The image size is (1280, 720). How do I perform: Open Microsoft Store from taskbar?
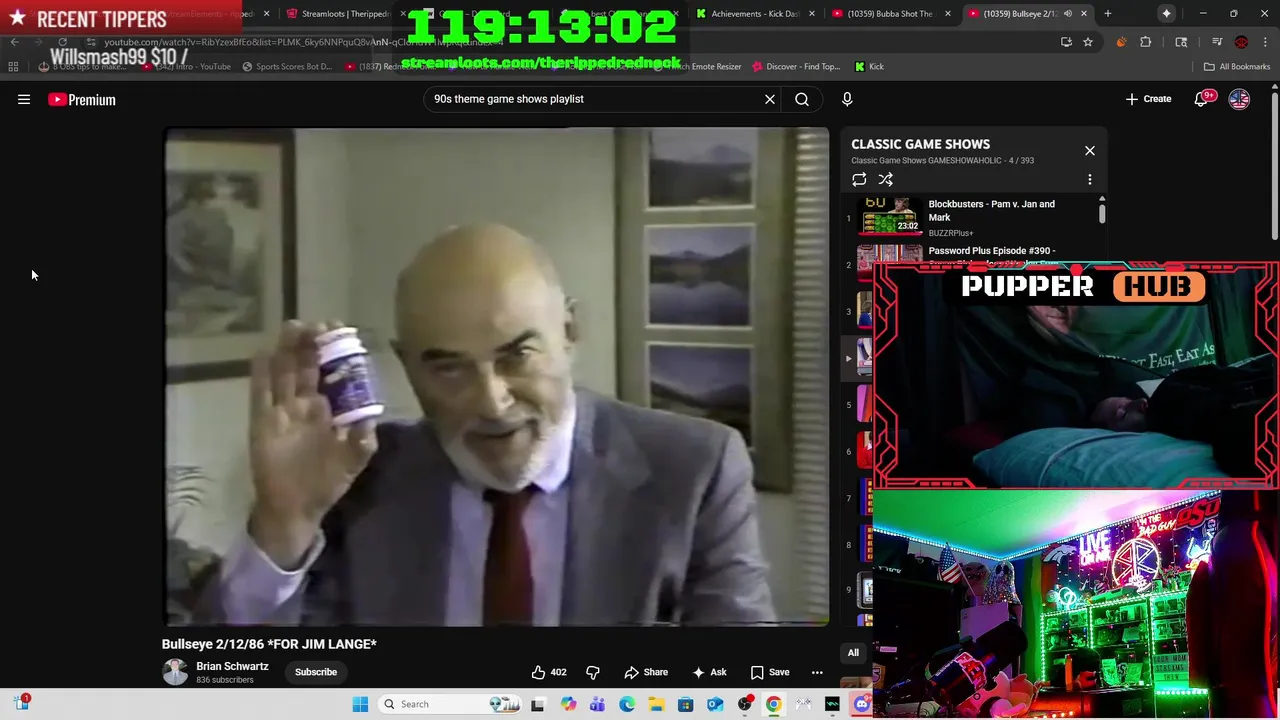[686, 704]
